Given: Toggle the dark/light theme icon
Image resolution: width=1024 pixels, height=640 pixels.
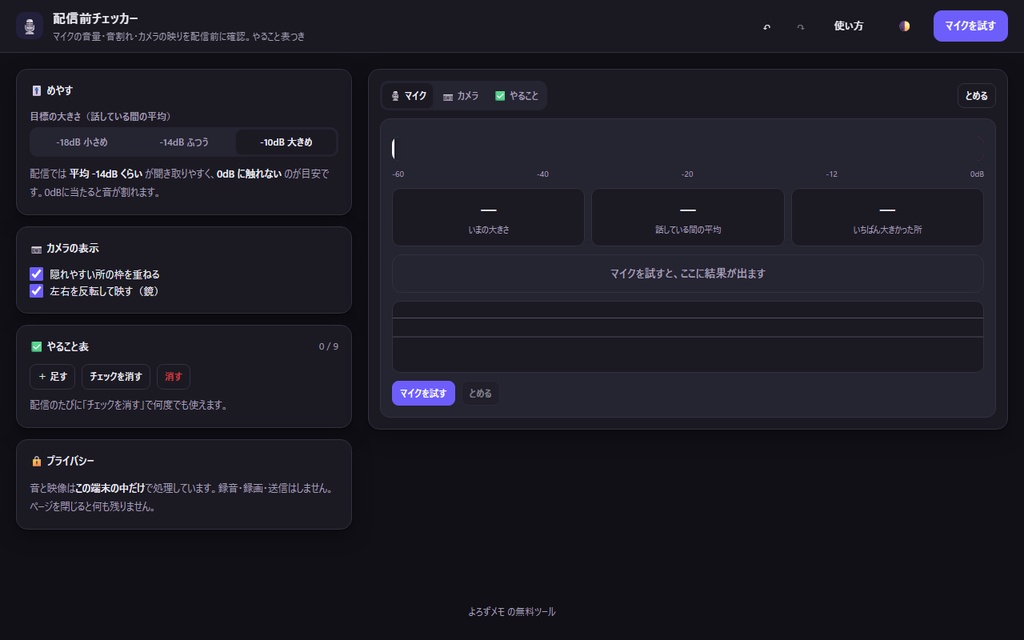Looking at the screenshot, I should pos(904,26).
